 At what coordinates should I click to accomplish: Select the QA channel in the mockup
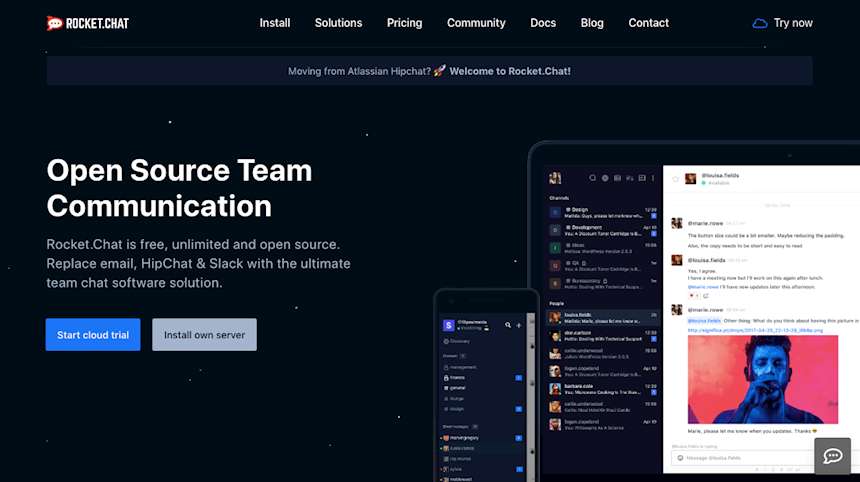603,266
